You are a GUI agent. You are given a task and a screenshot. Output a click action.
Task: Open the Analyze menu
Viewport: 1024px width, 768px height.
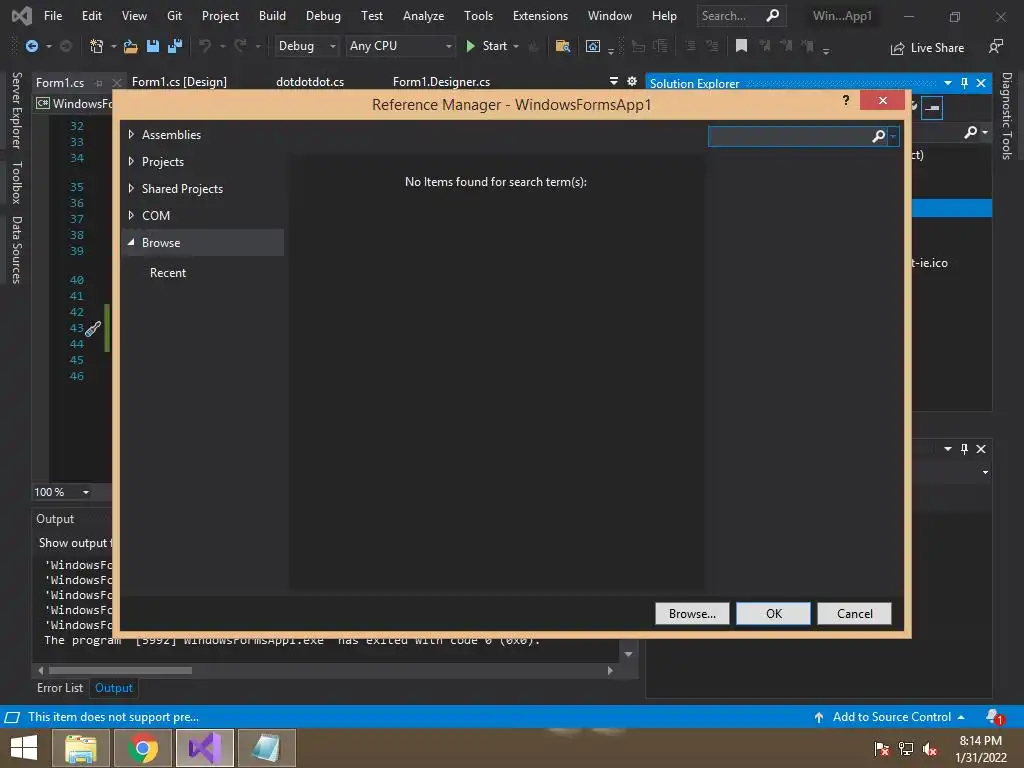pos(423,16)
